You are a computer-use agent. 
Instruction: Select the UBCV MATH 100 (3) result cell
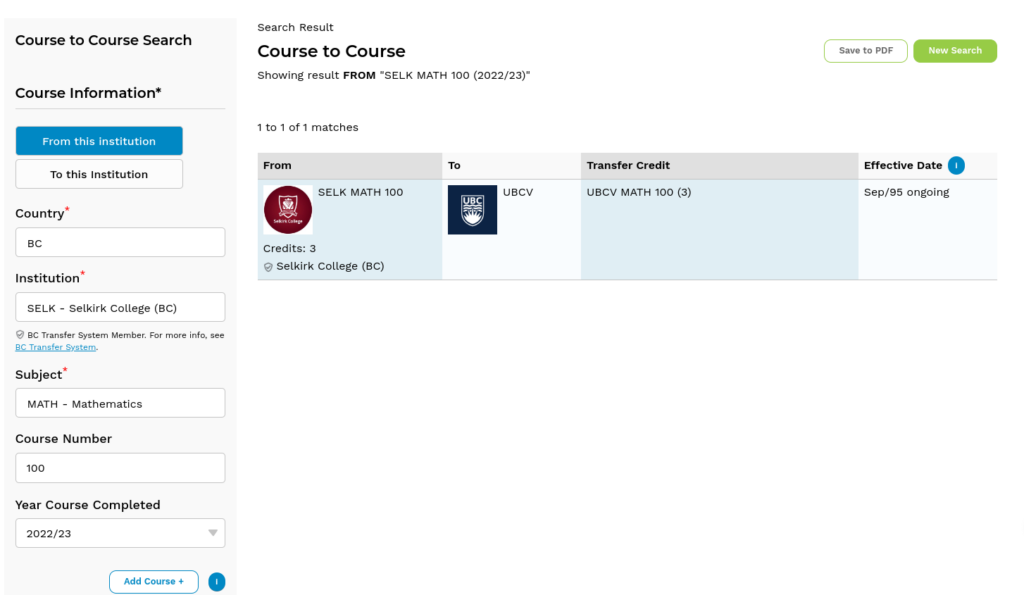pos(719,229)
